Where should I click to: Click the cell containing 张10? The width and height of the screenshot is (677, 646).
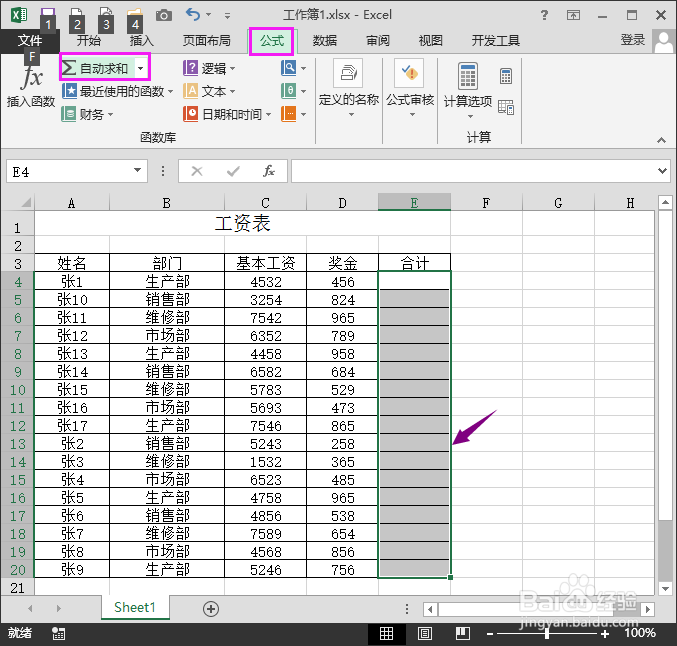coord(72,299)
